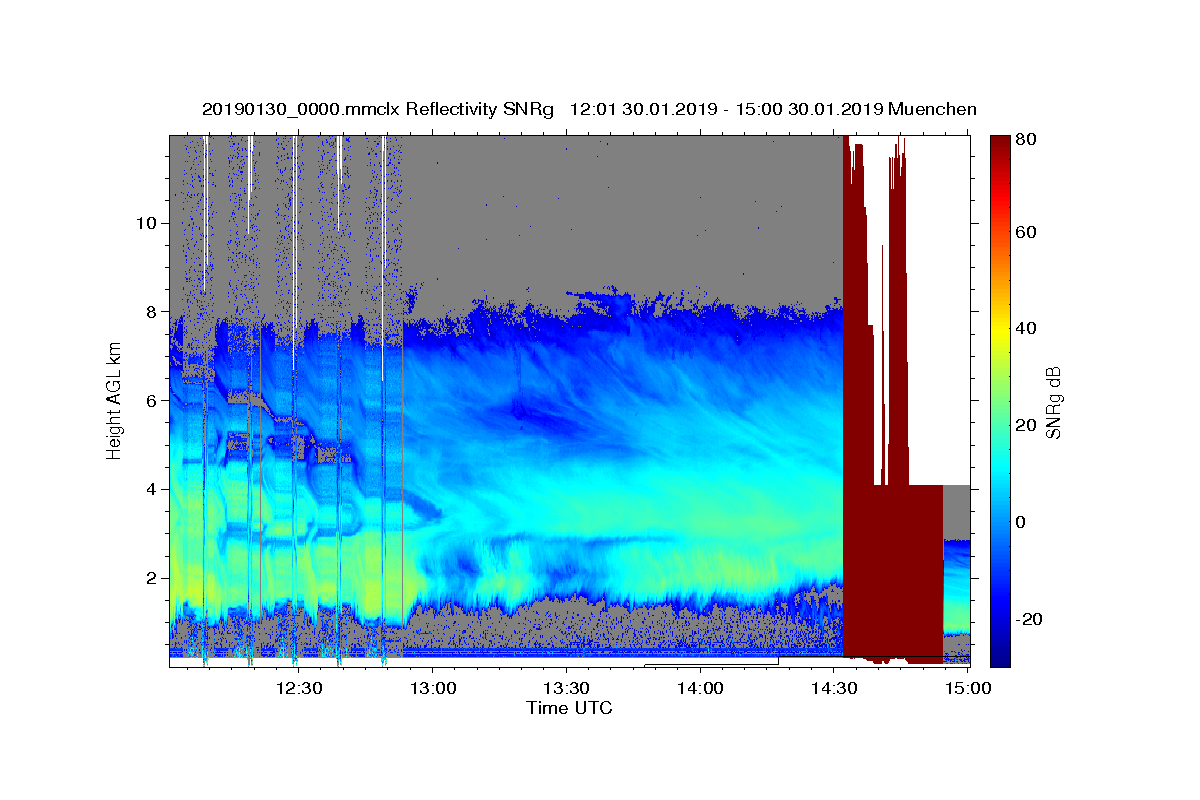
Task: Click the height tick label 10
Action: pyautogui.click(x=146, y=223)
